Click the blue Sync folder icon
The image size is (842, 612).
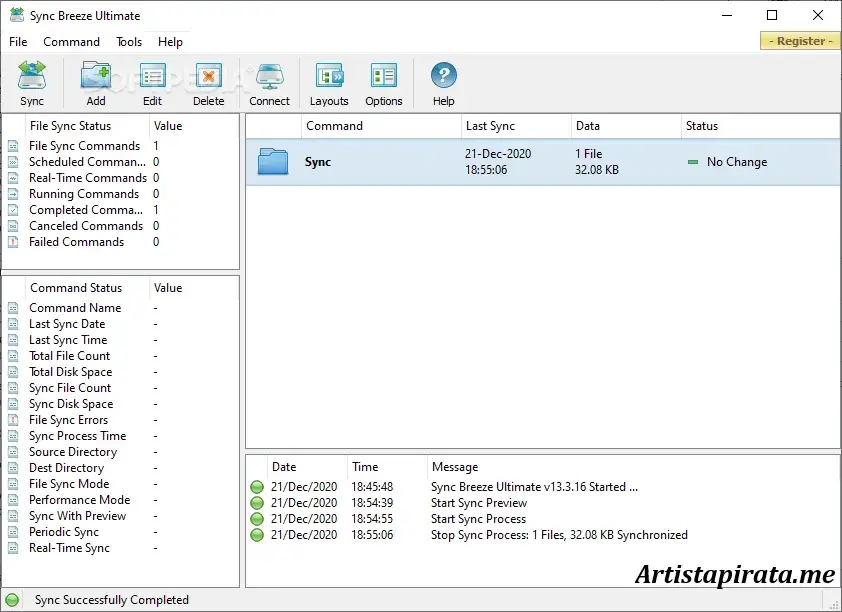coord(271,158)
